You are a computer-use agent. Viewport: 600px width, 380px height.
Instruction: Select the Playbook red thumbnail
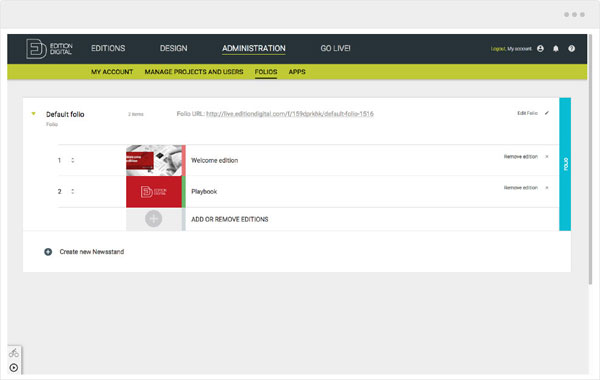154,192
